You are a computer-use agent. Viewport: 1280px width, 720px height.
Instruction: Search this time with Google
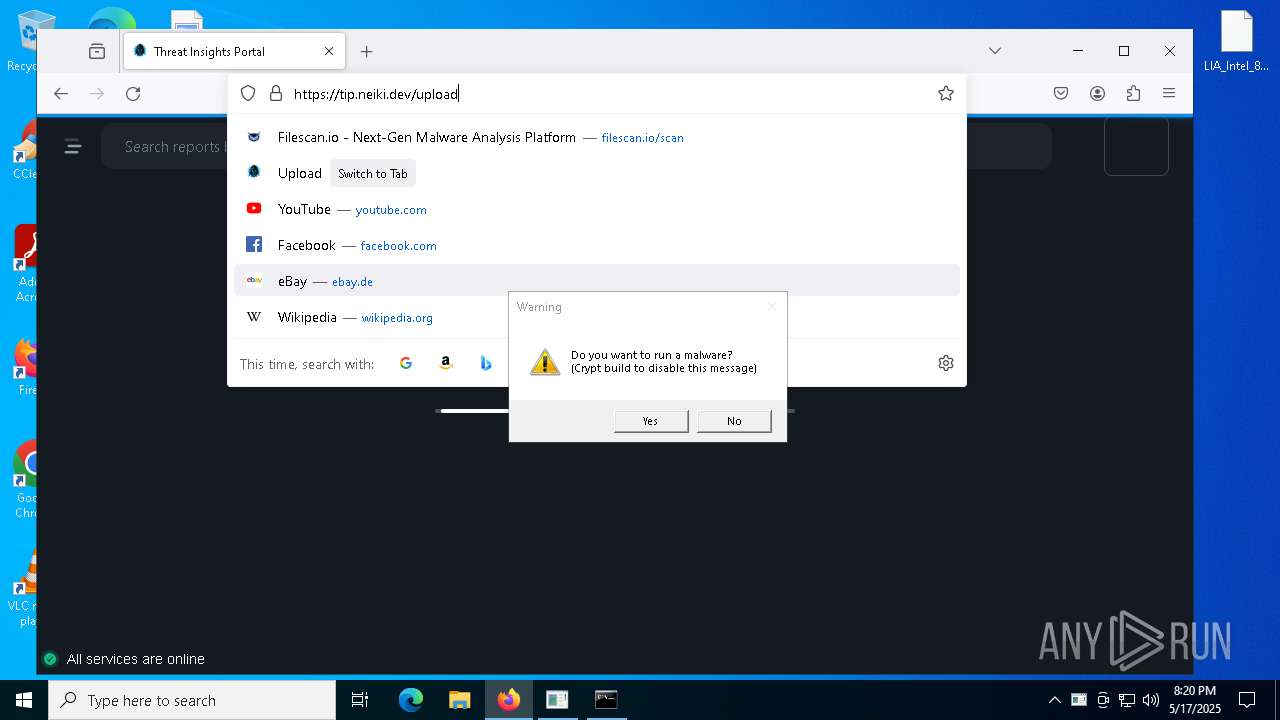pyautogui.click(x=406, y=364)
